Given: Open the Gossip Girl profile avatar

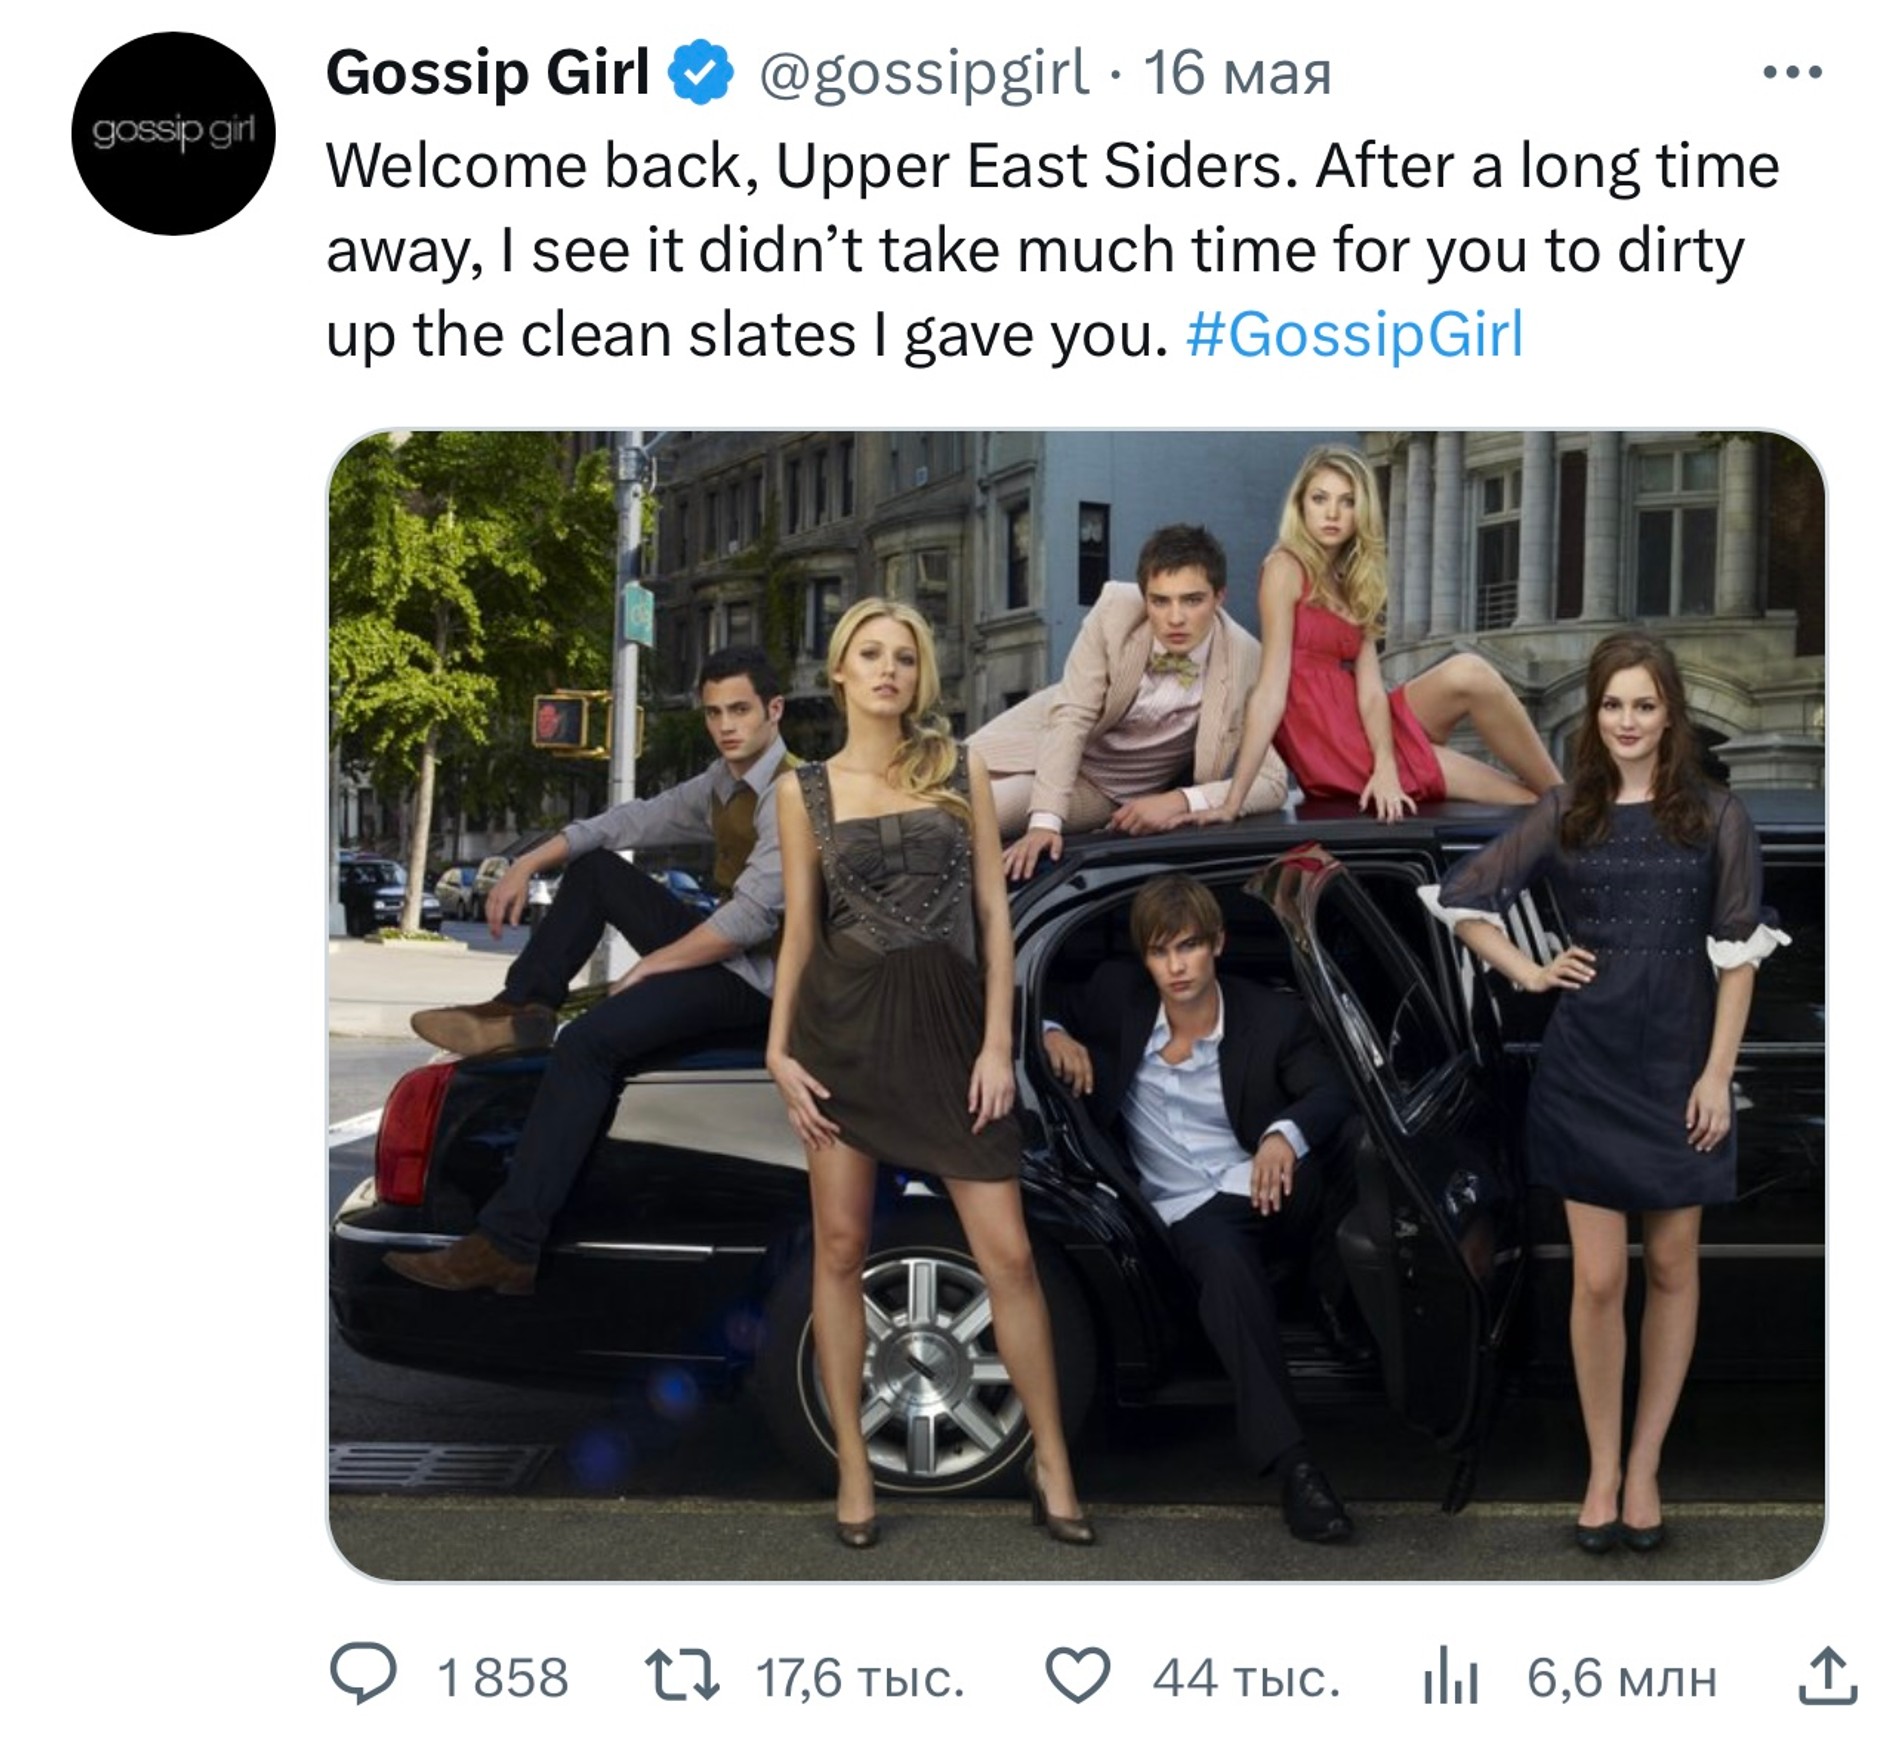Looking at the screenshot, I should click(173, 133).
